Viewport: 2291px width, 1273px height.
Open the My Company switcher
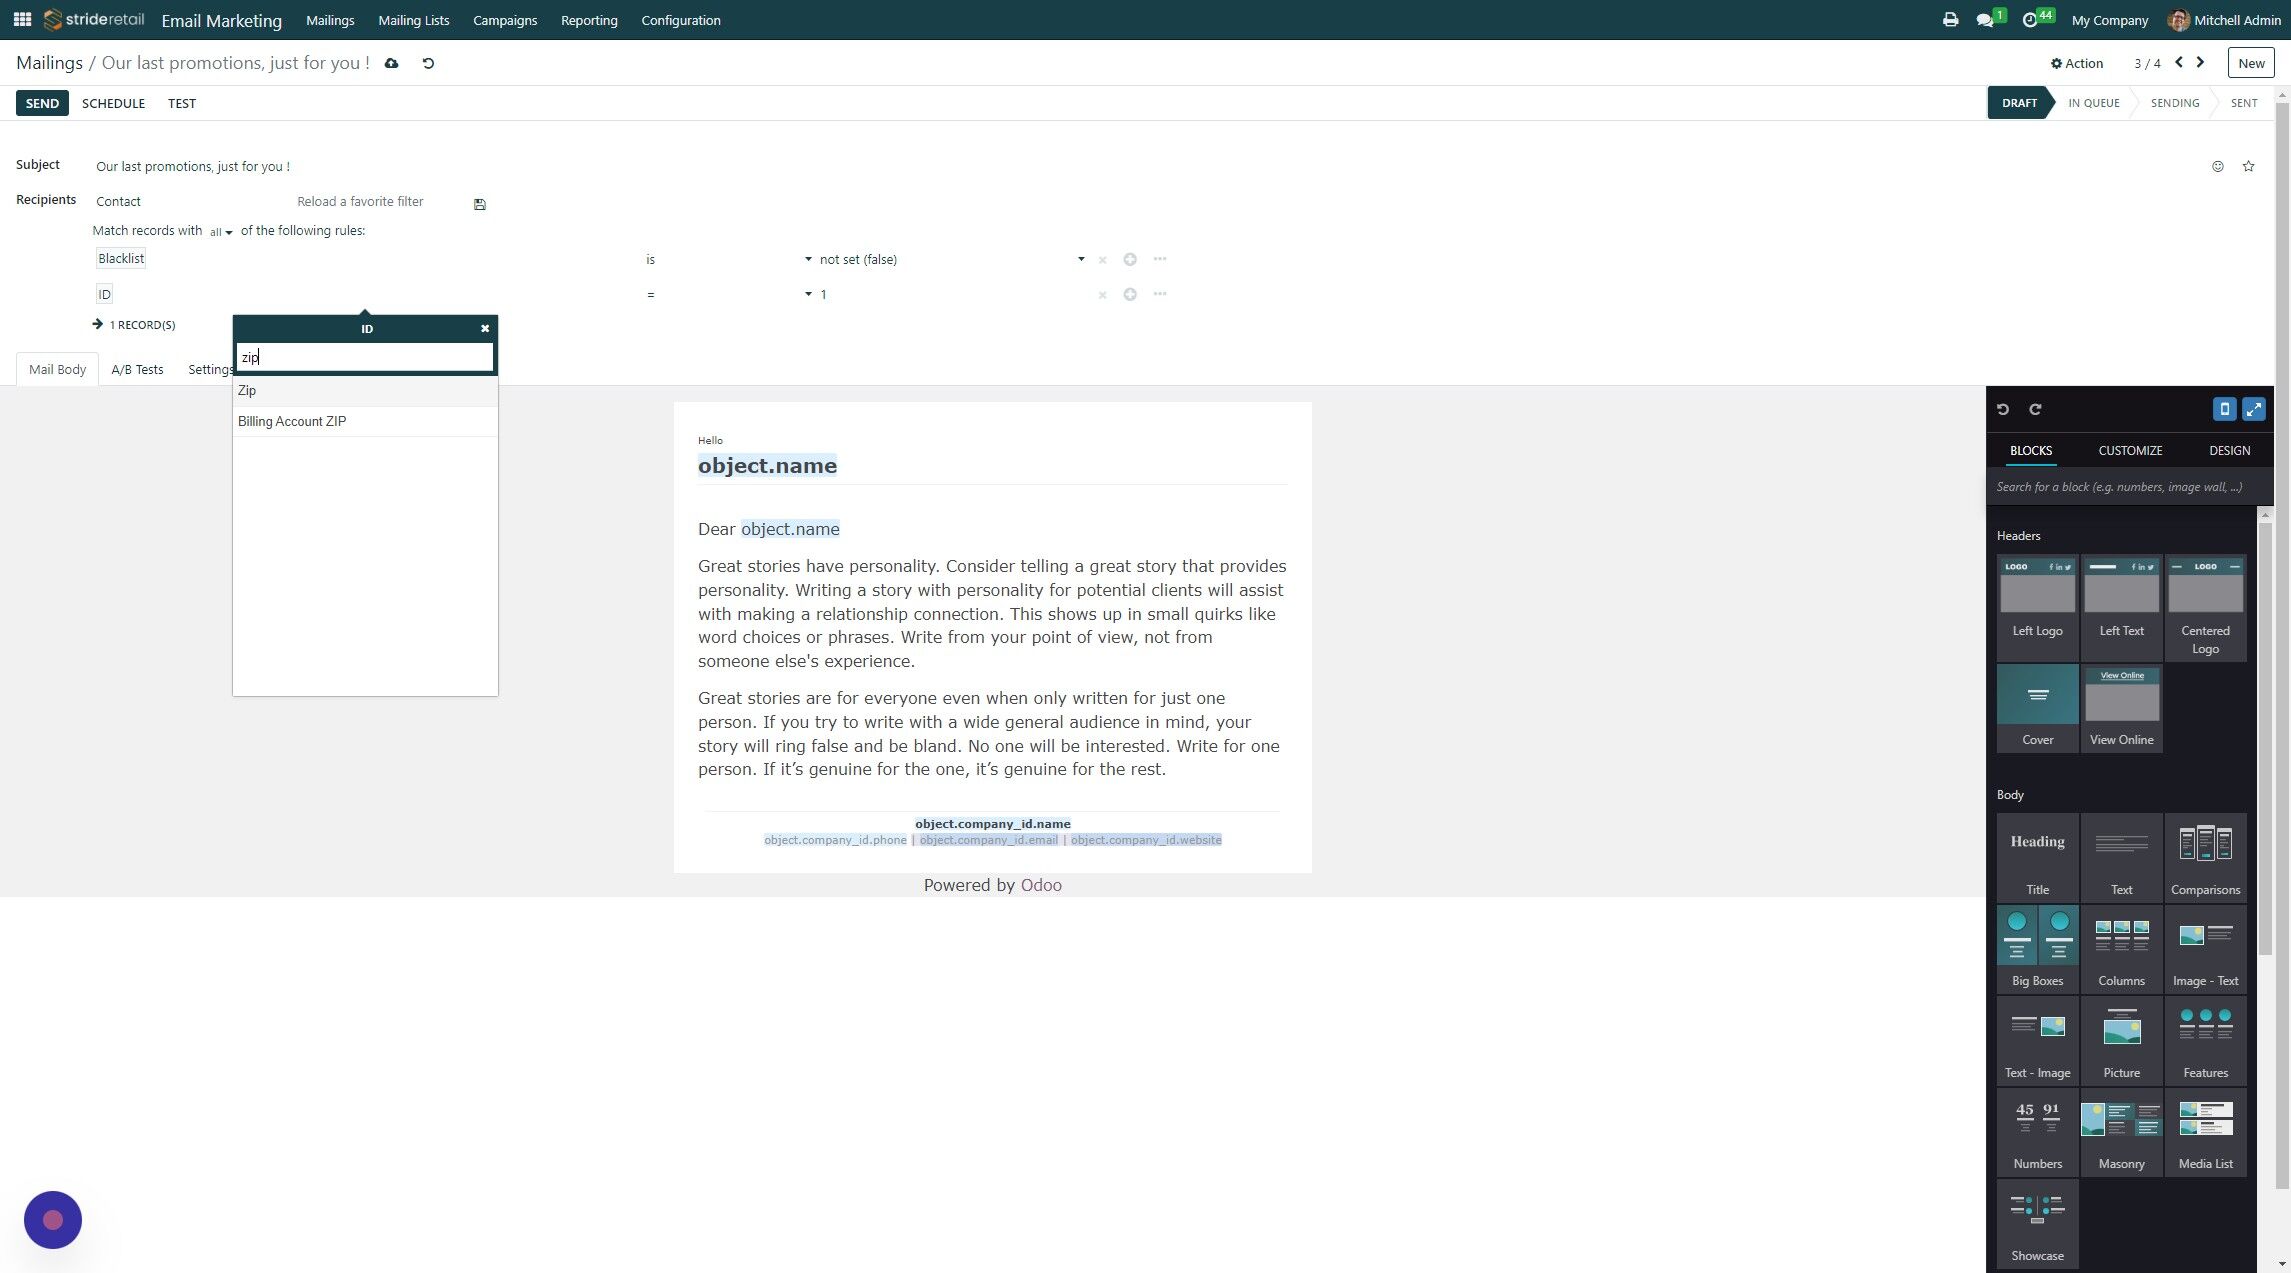pyautogui.click(x=2109, y=20)
